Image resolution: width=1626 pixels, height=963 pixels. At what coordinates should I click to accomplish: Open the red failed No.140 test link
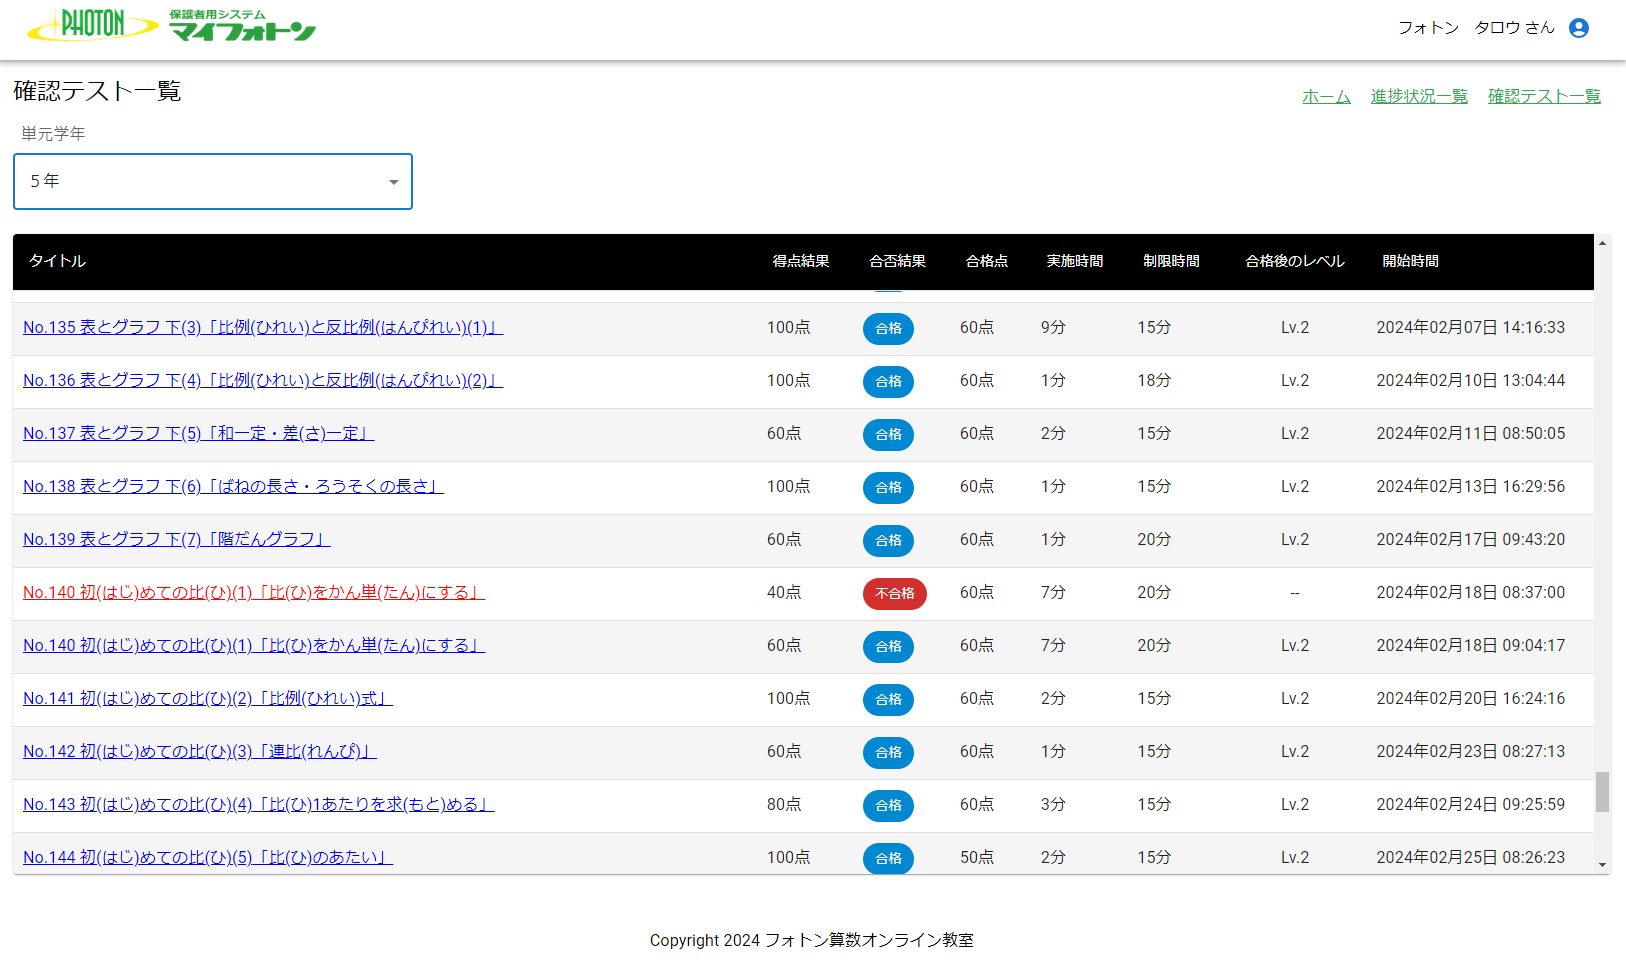click(253, 593)
